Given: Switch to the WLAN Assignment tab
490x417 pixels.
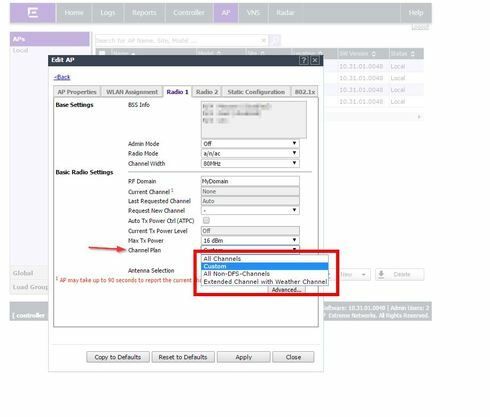Looking at the screenshot, I should pyautogui.click(x=132, y=92).
